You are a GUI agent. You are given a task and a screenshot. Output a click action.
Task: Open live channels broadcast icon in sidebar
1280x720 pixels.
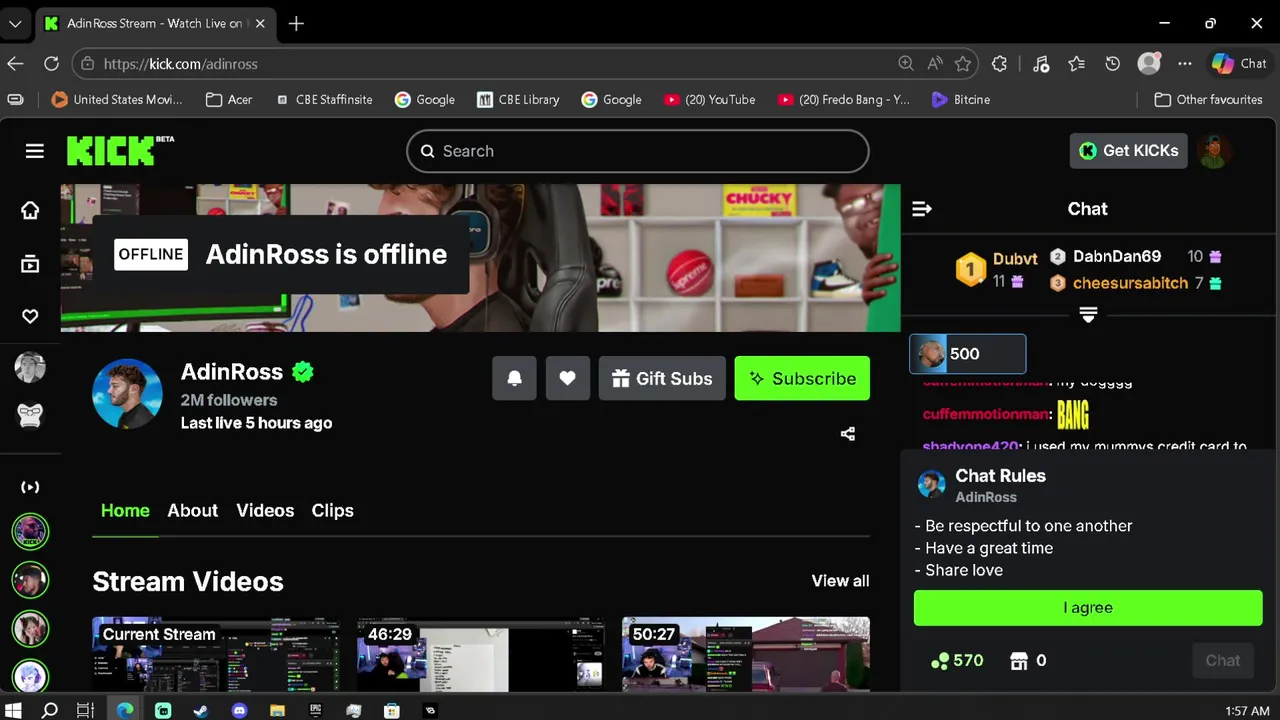coord(30,487)
